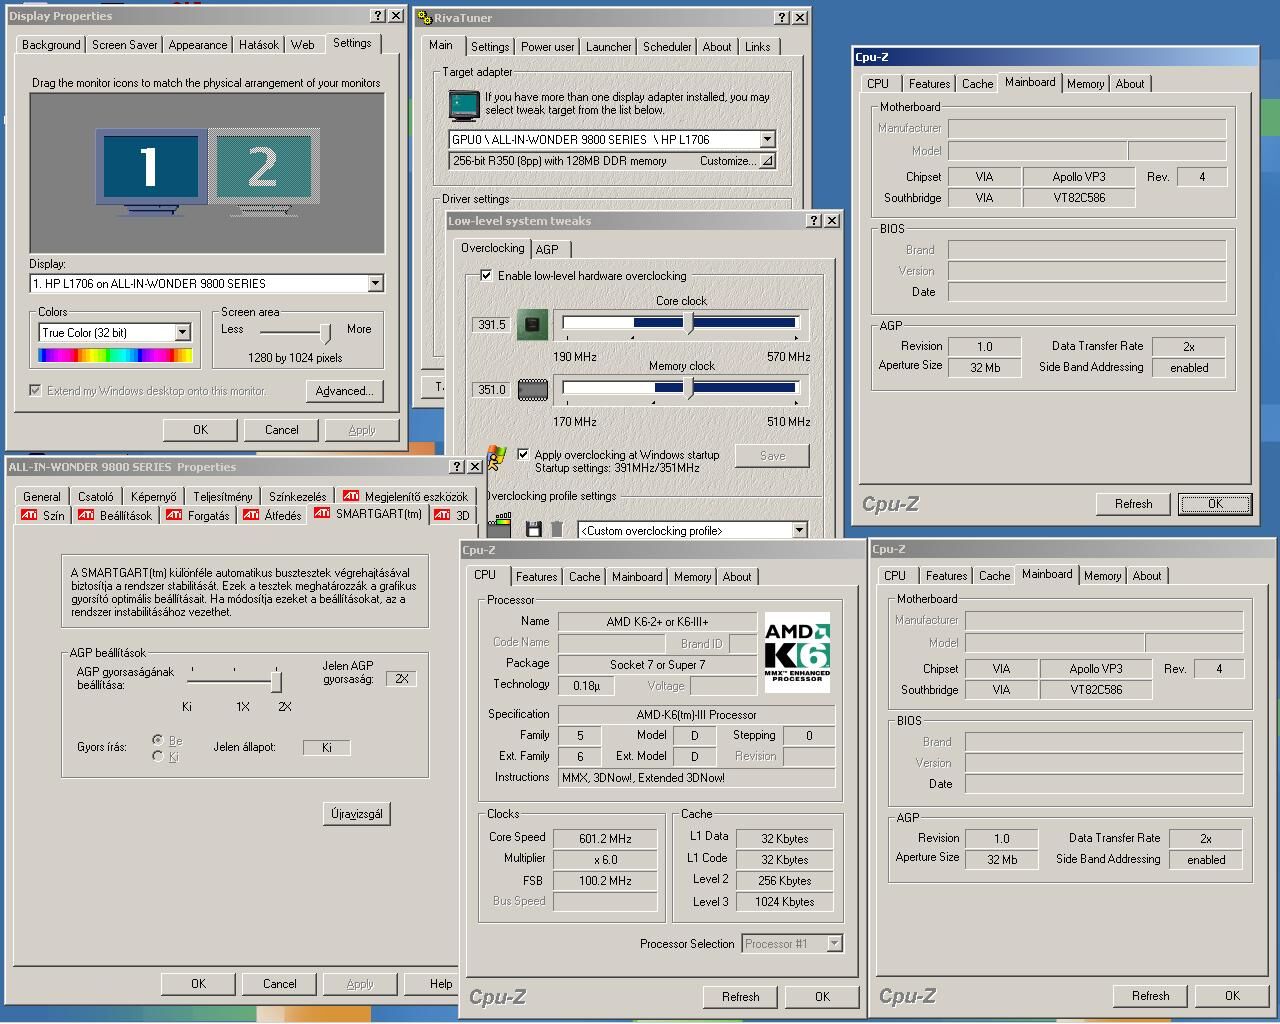
Task: Open the ATI Forgatás tab
Action: 198,515
